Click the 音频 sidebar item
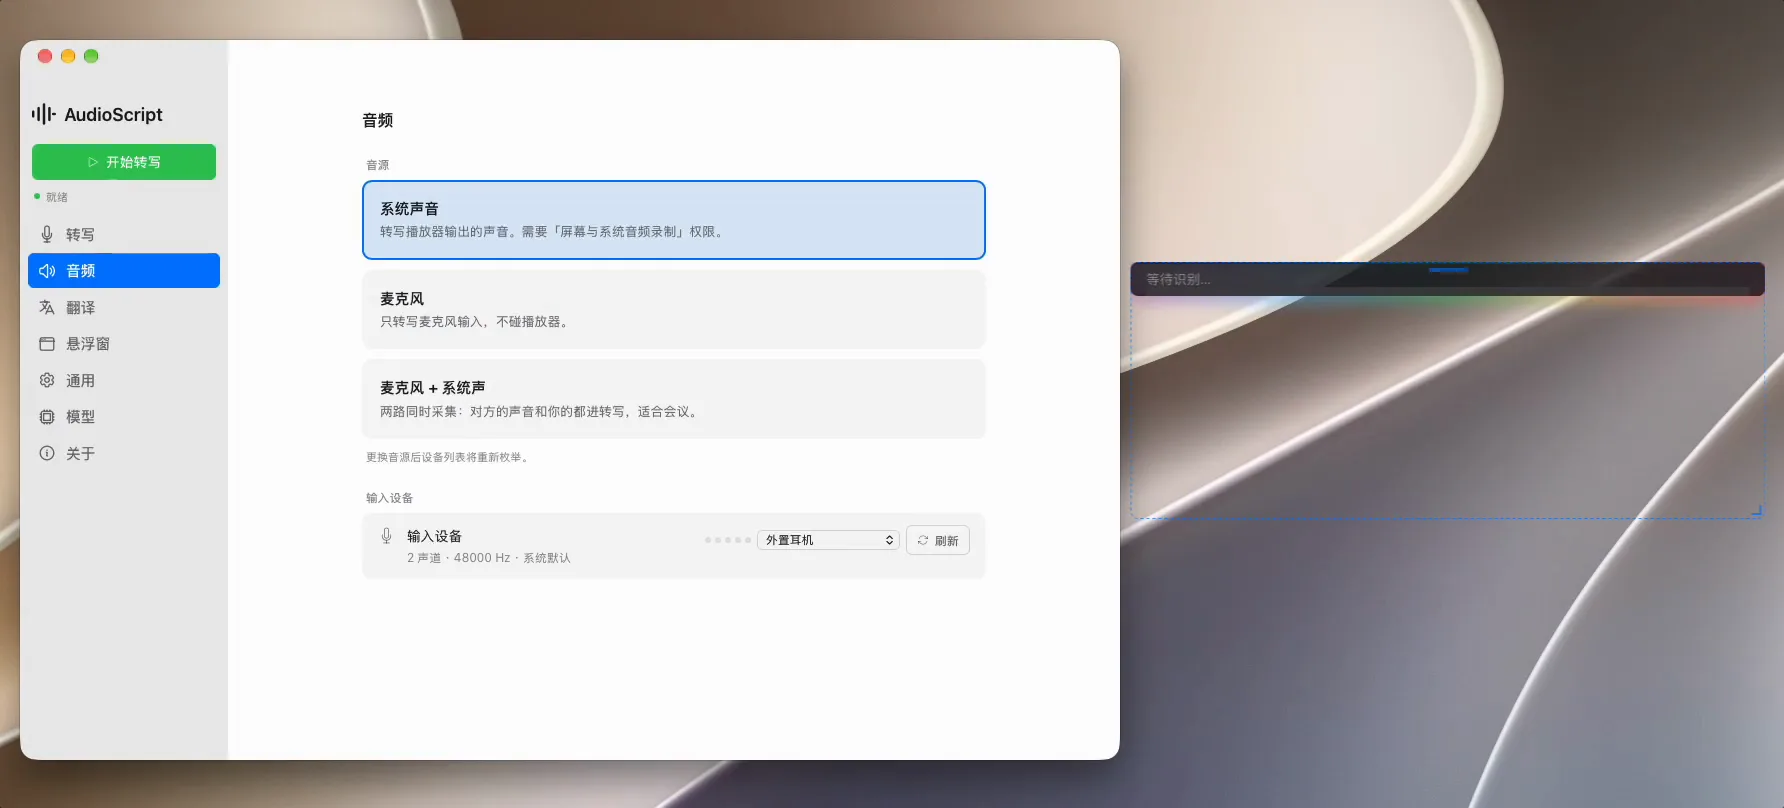This screenshot has height=808, width=1784. click(x=124, y=271)
